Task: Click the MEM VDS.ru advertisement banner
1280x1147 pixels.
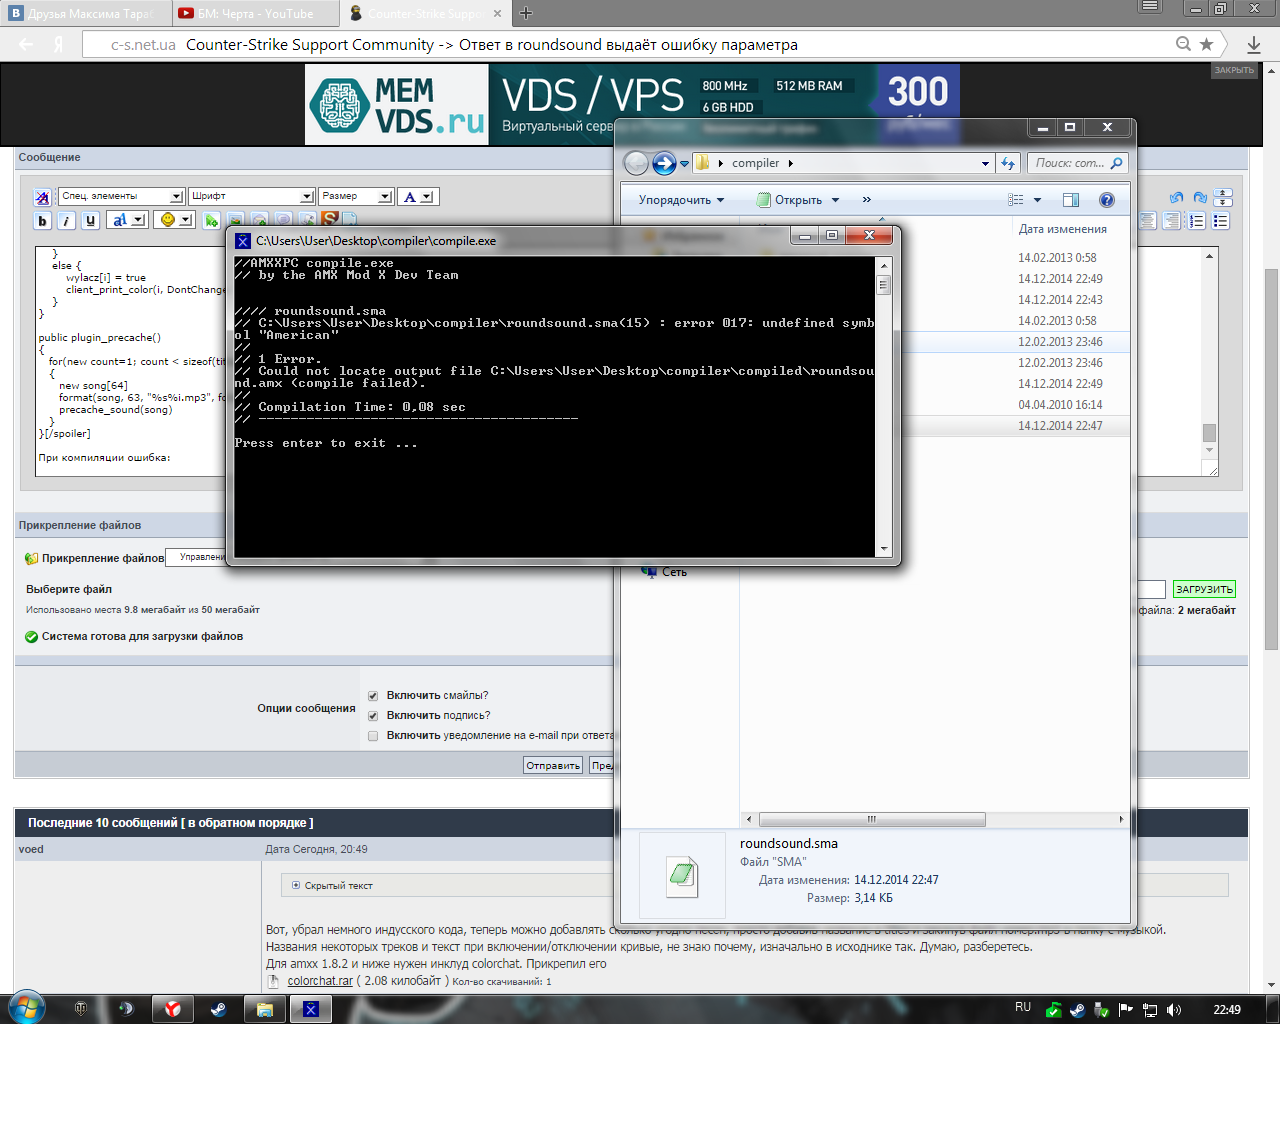Action: (x=632, y=105)
